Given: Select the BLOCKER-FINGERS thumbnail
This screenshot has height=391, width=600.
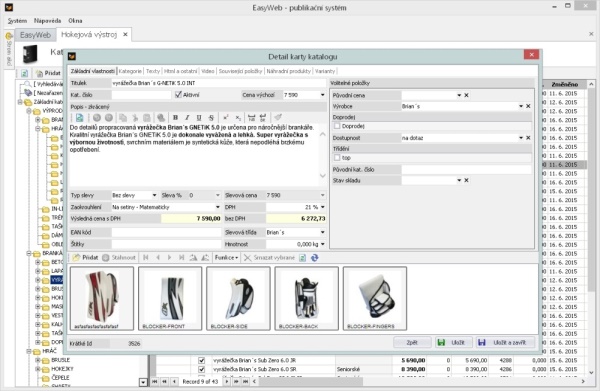Looking at the screenshot, I should click(x=375, y=298).
